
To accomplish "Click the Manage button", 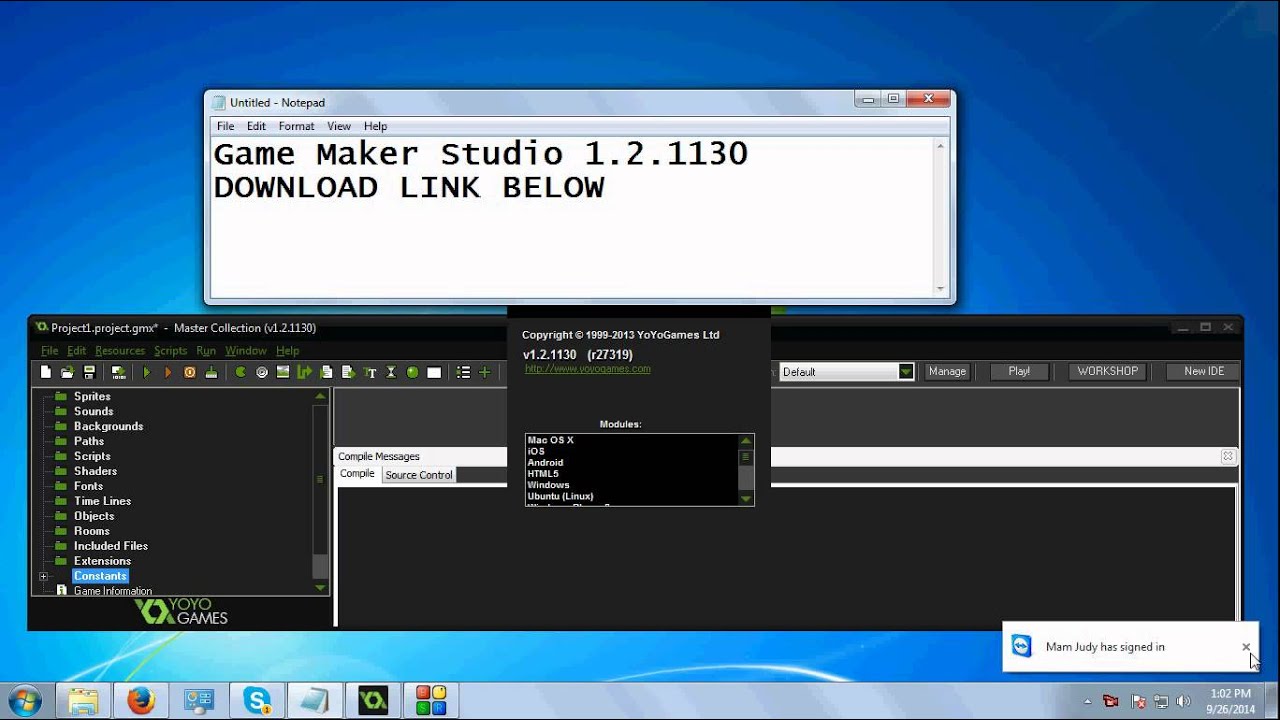I will 947,371.
